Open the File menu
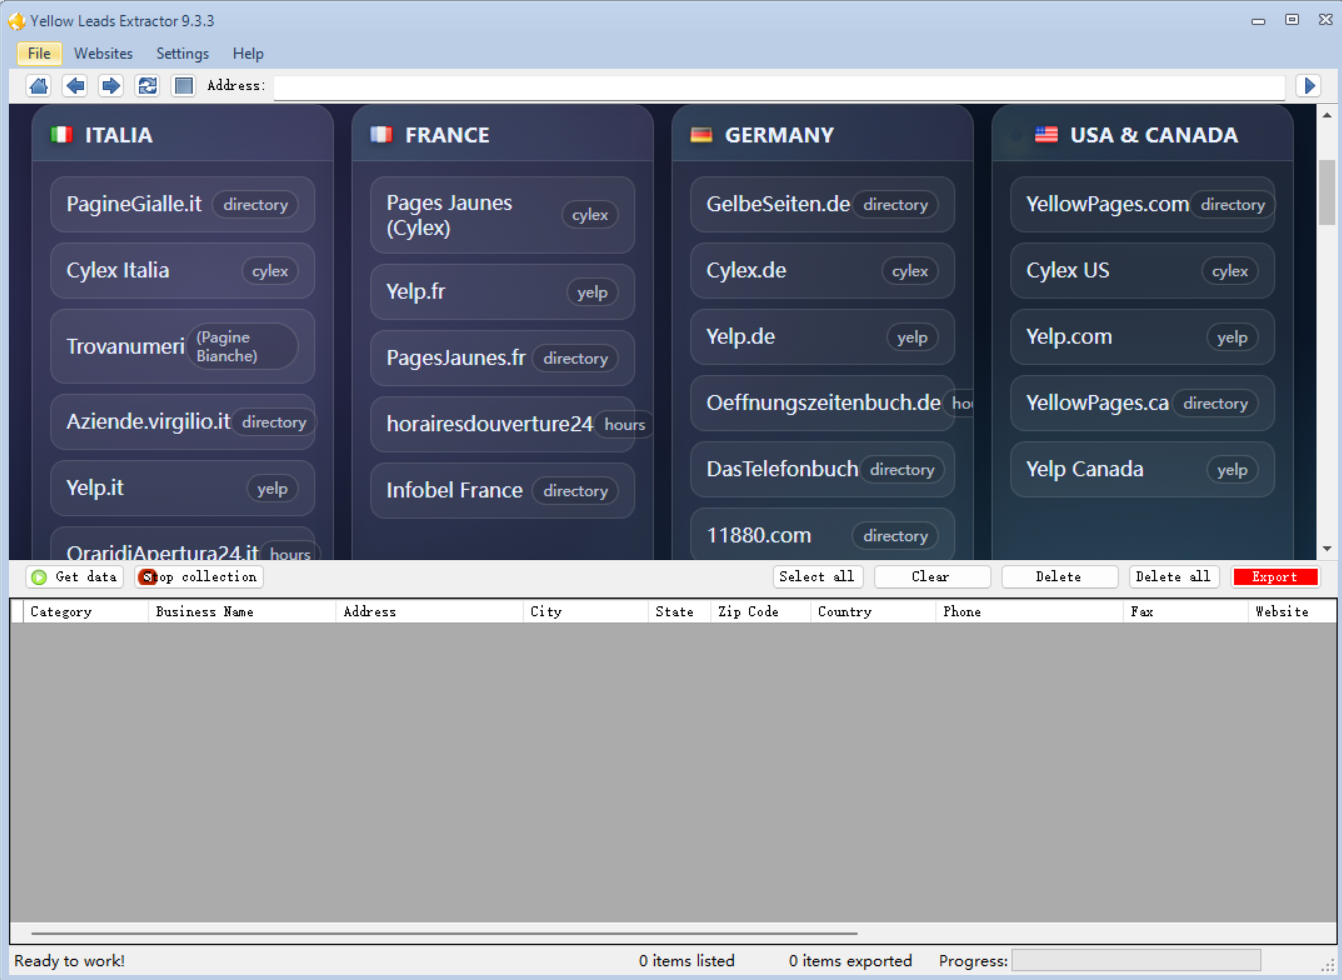The height and width of the screenshot is (980, 1342). tap(39, 54)
